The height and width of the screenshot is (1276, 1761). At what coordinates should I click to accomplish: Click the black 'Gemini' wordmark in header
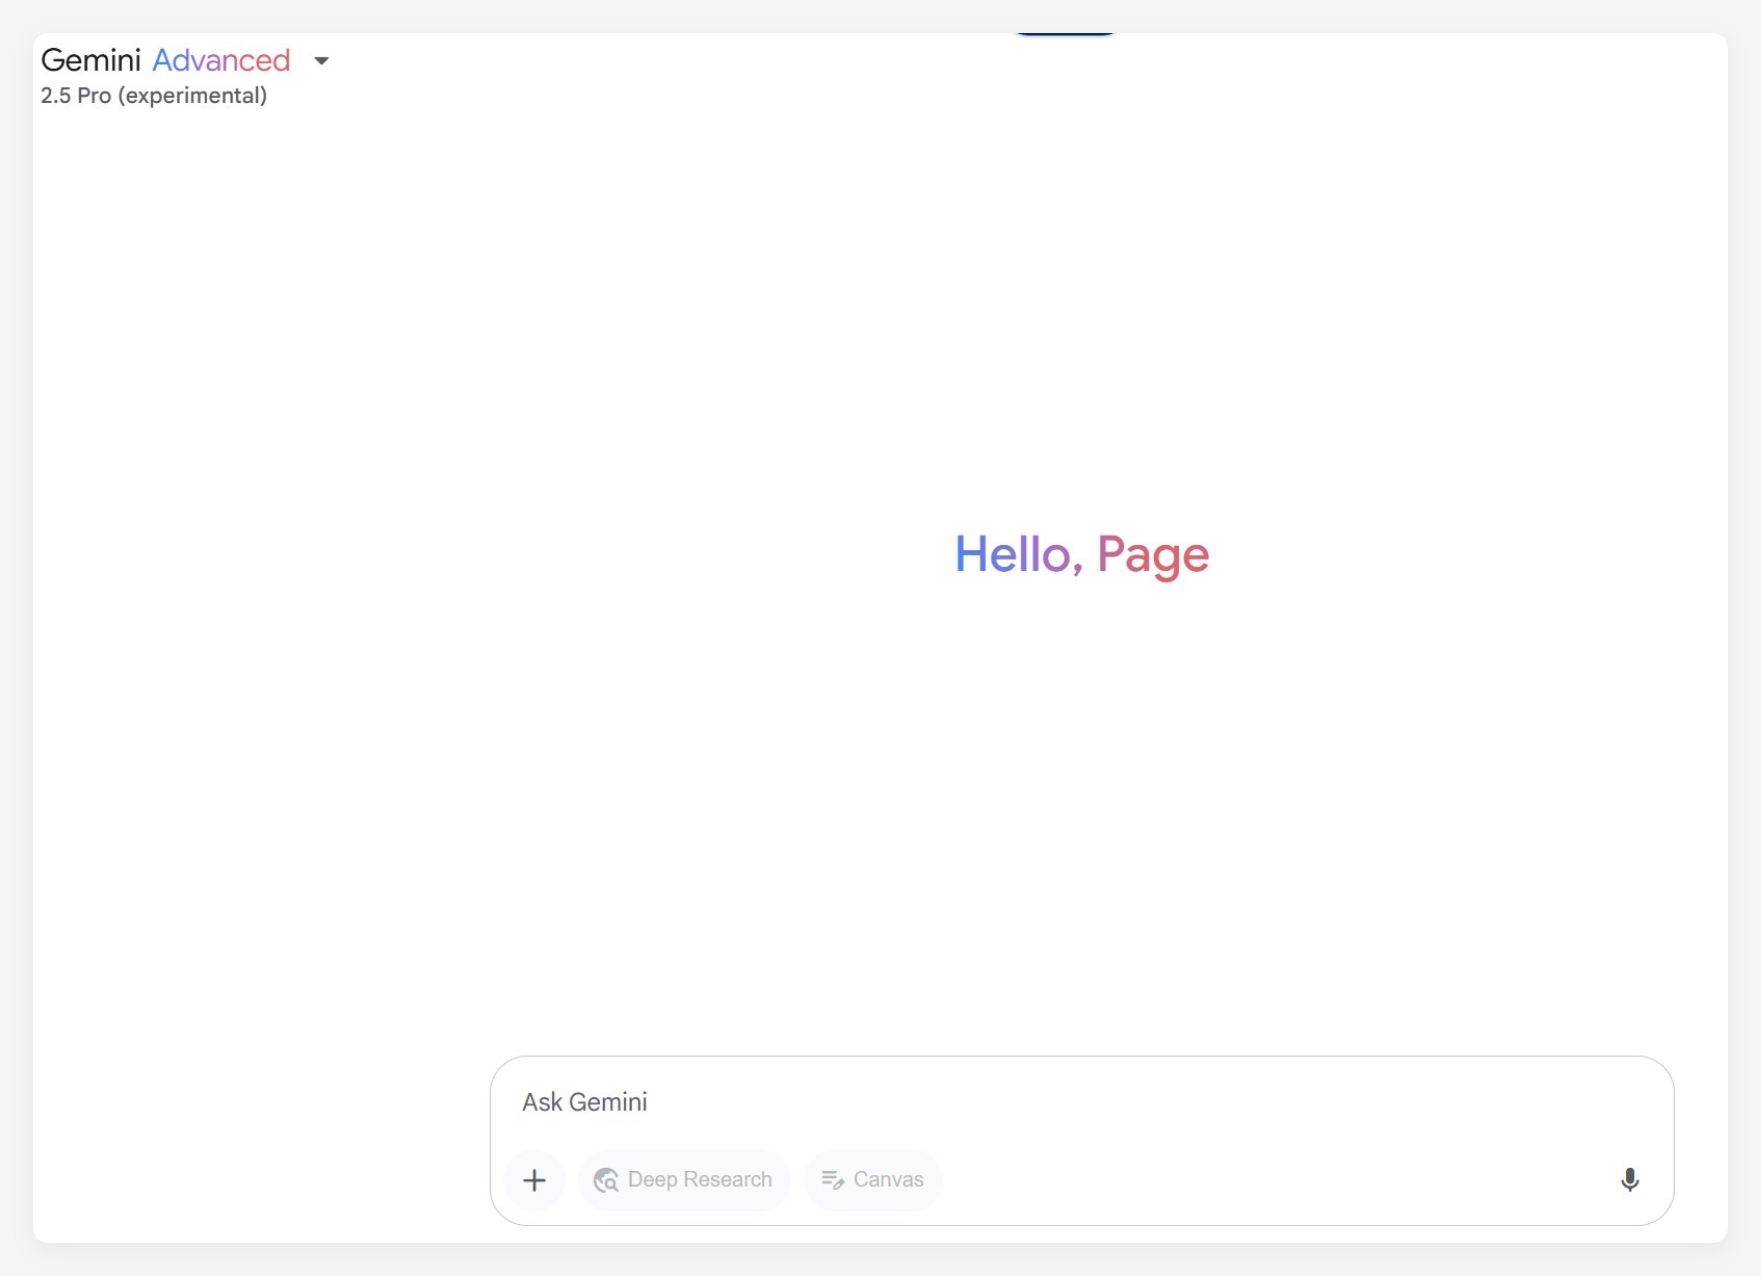coord(90,61)
